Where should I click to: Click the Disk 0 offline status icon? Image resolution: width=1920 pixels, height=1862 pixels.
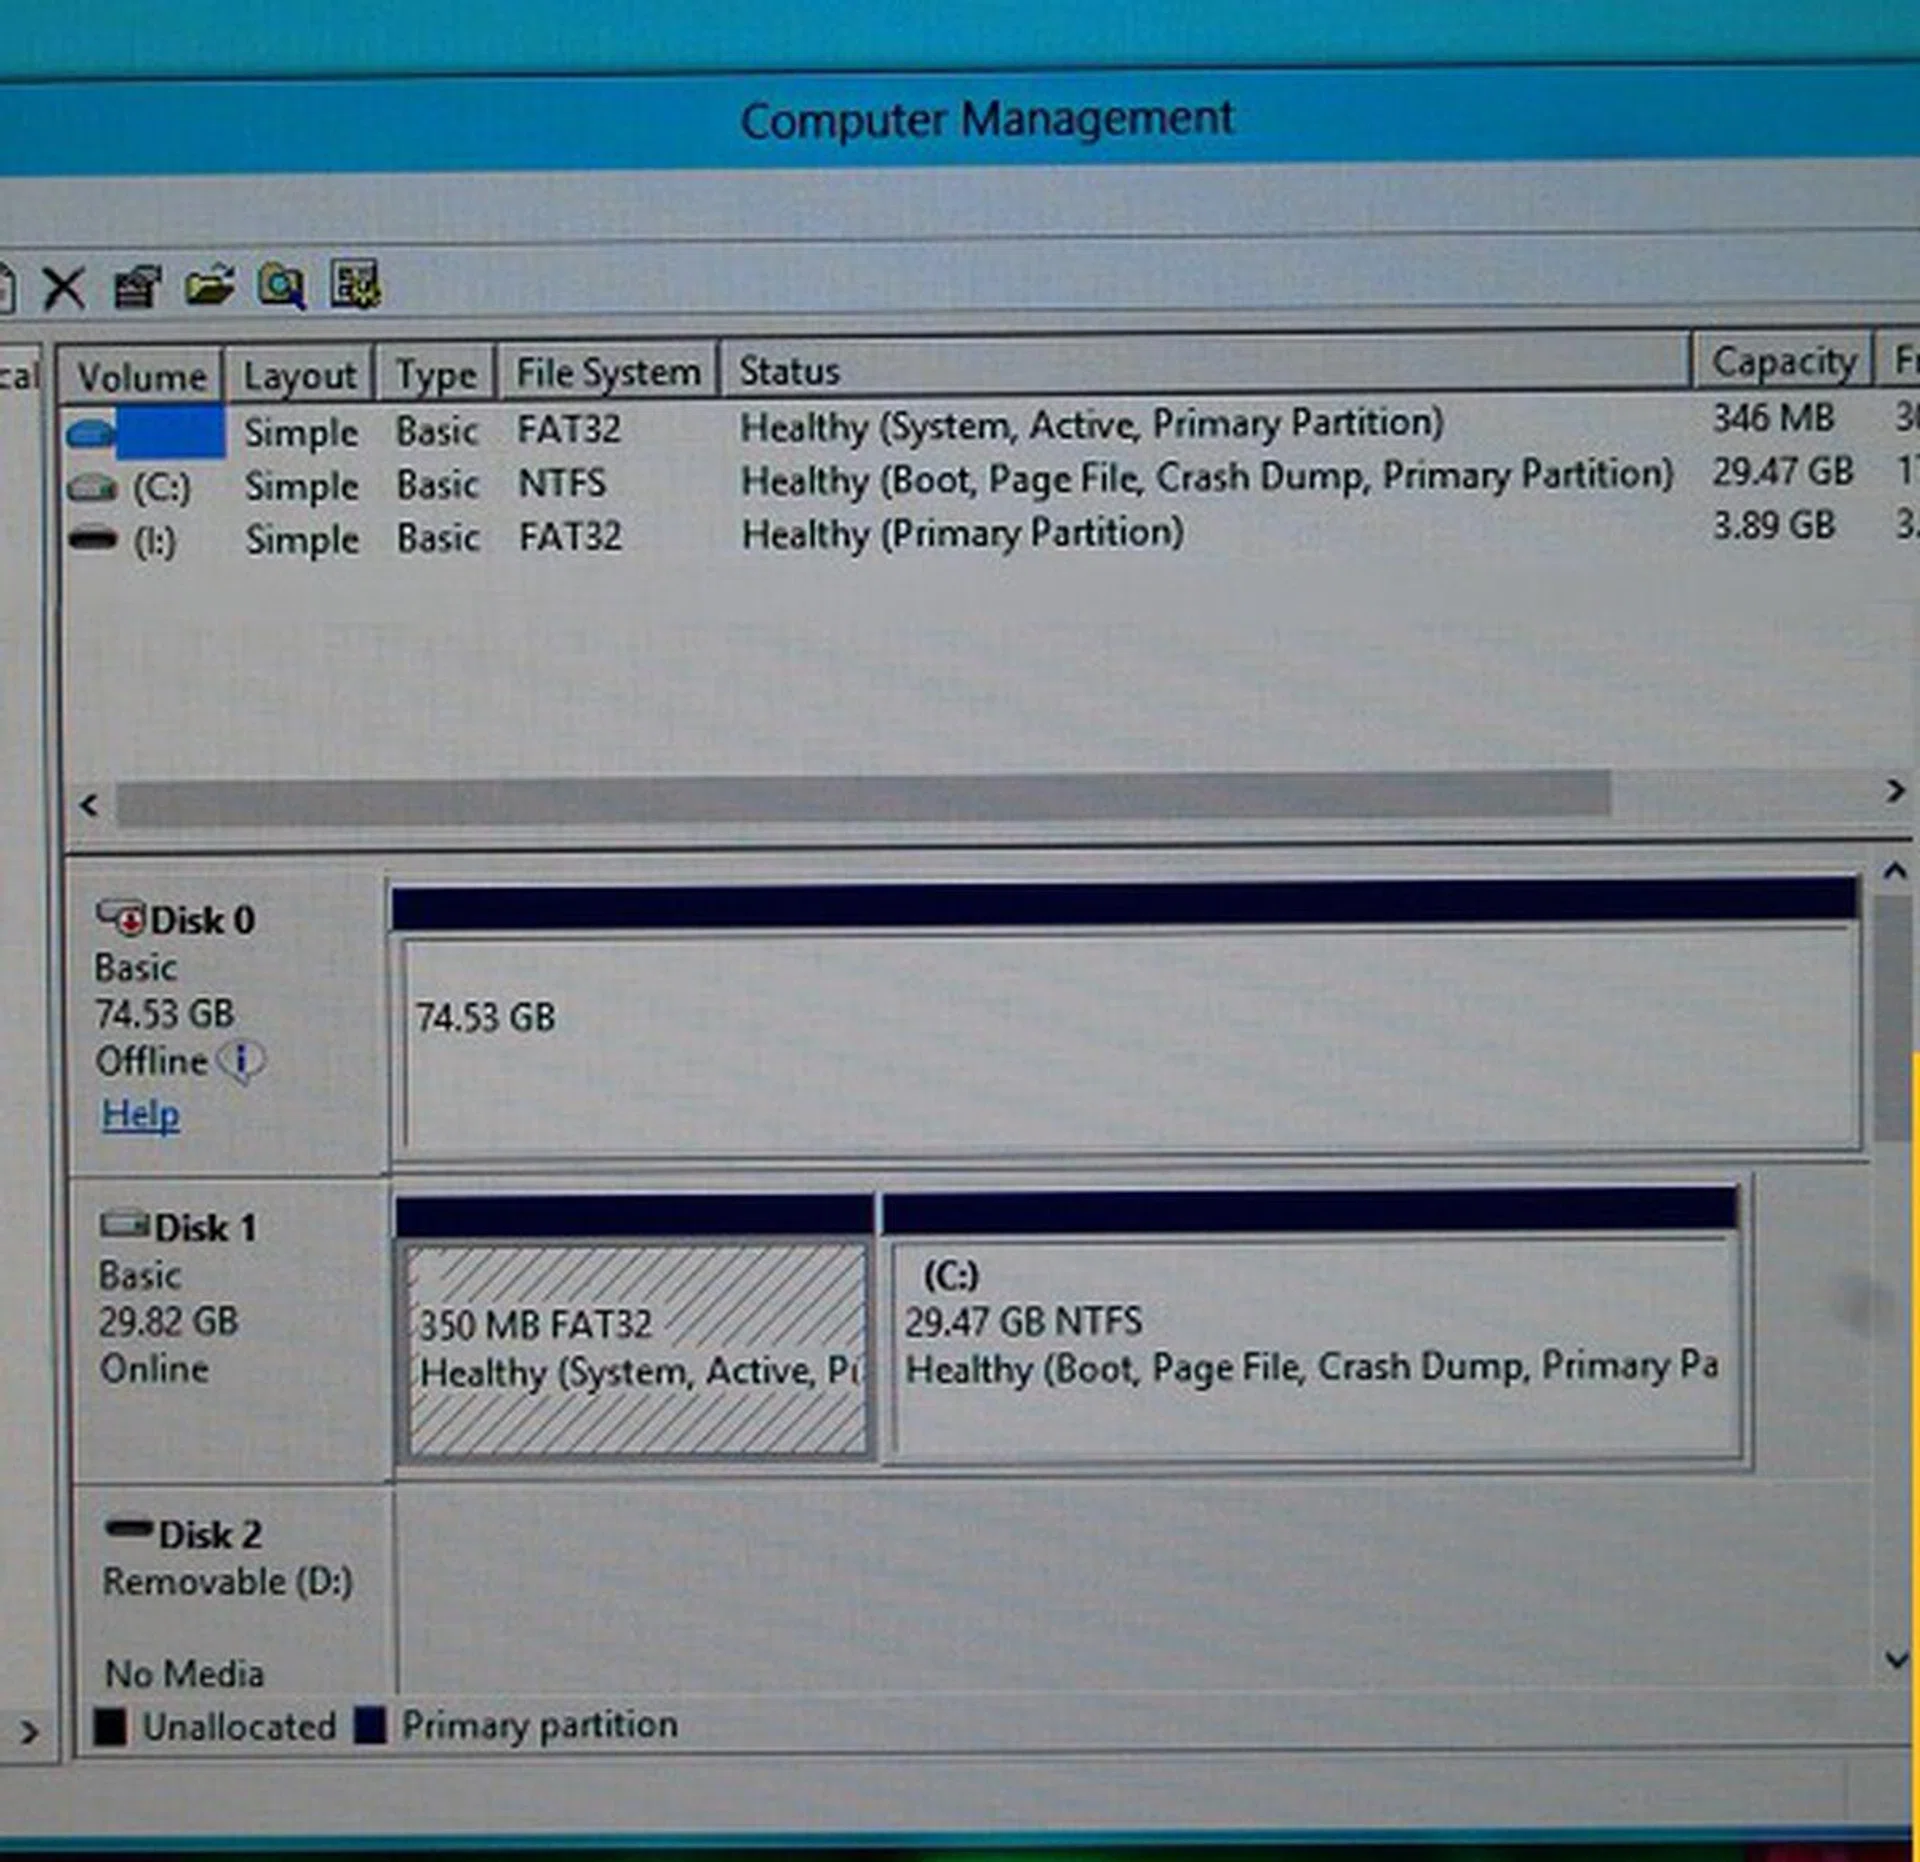coord(121,917)
